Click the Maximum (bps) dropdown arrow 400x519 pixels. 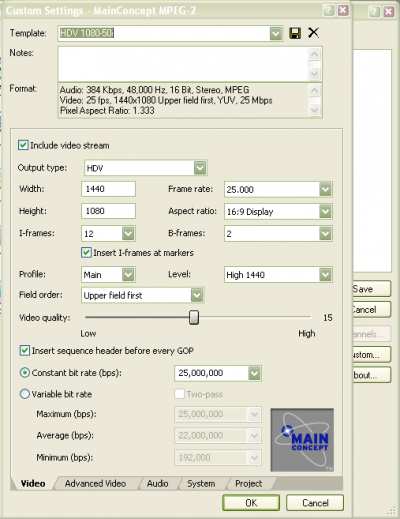(254, 414)
